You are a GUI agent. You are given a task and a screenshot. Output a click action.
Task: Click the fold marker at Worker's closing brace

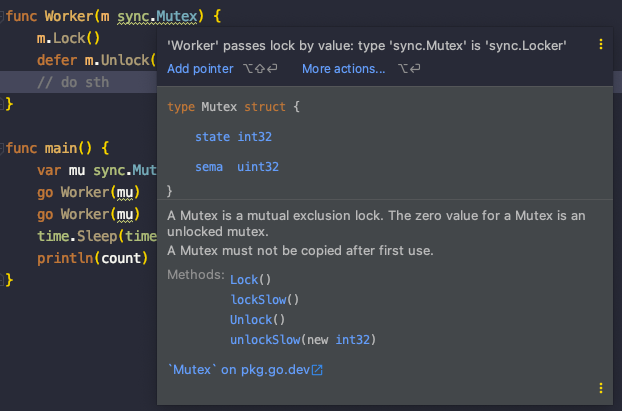pyautogui.click(x=5, y=103)
